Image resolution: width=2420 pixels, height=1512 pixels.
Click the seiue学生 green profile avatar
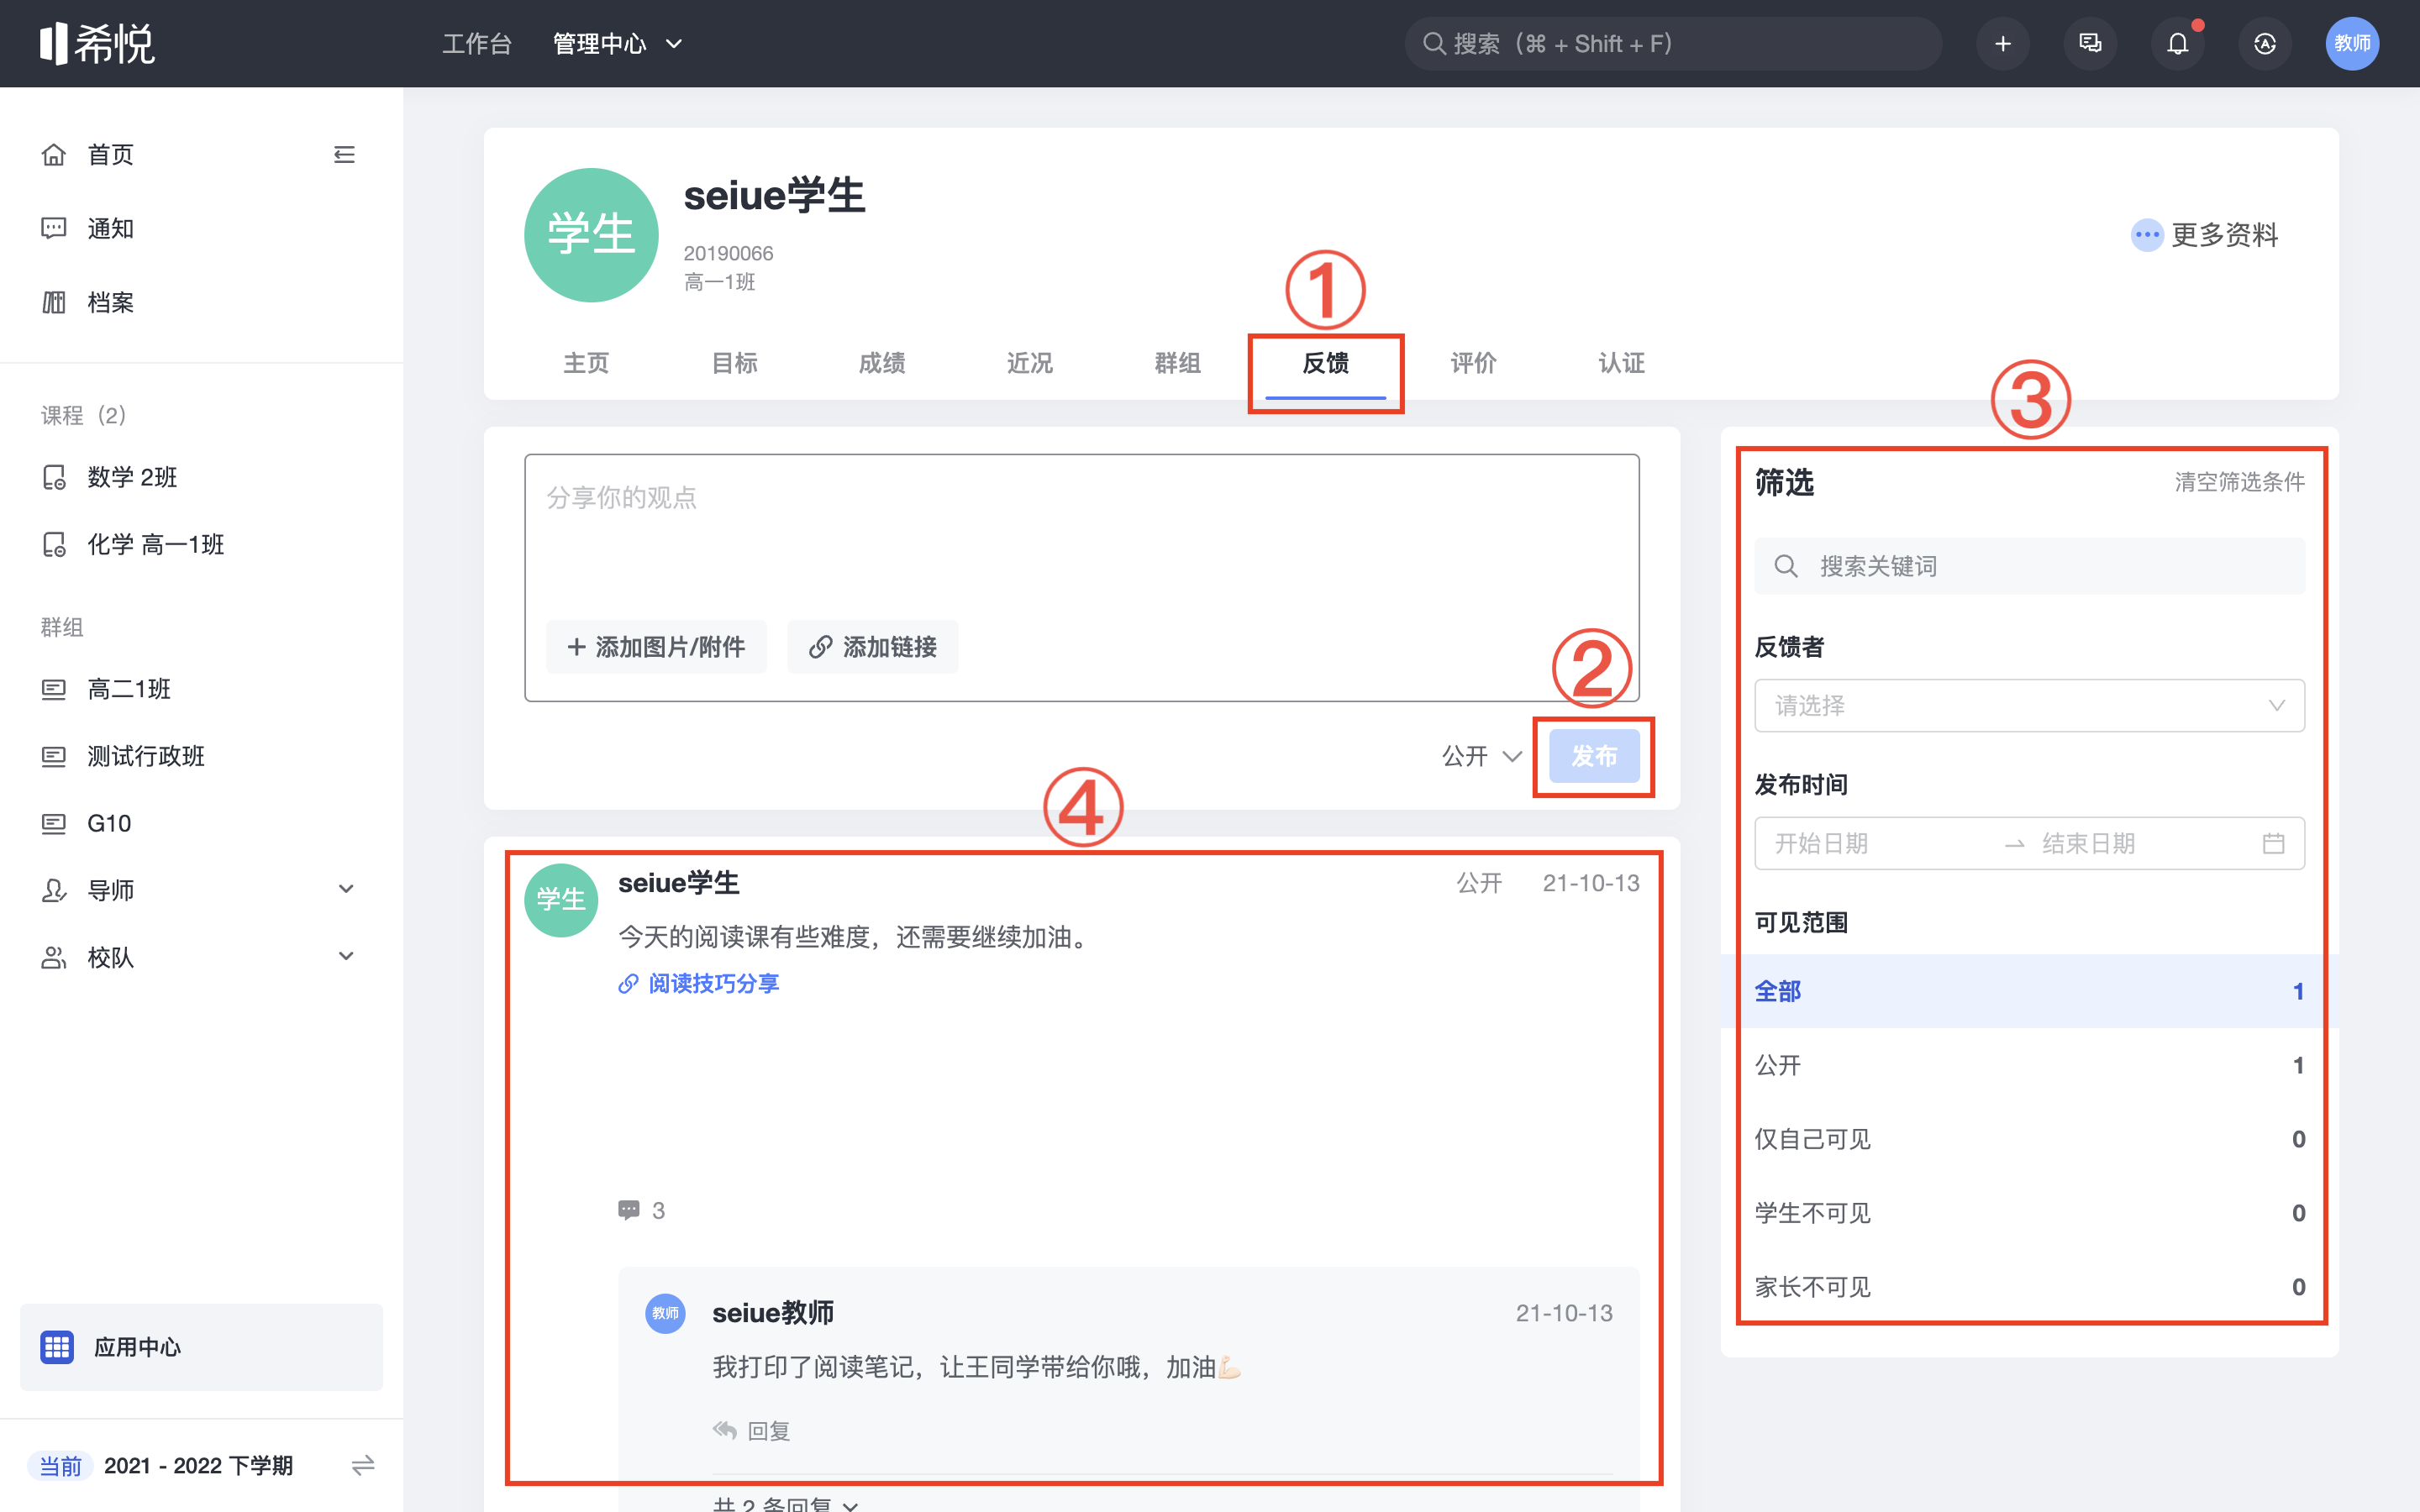(x=591, y=235)
